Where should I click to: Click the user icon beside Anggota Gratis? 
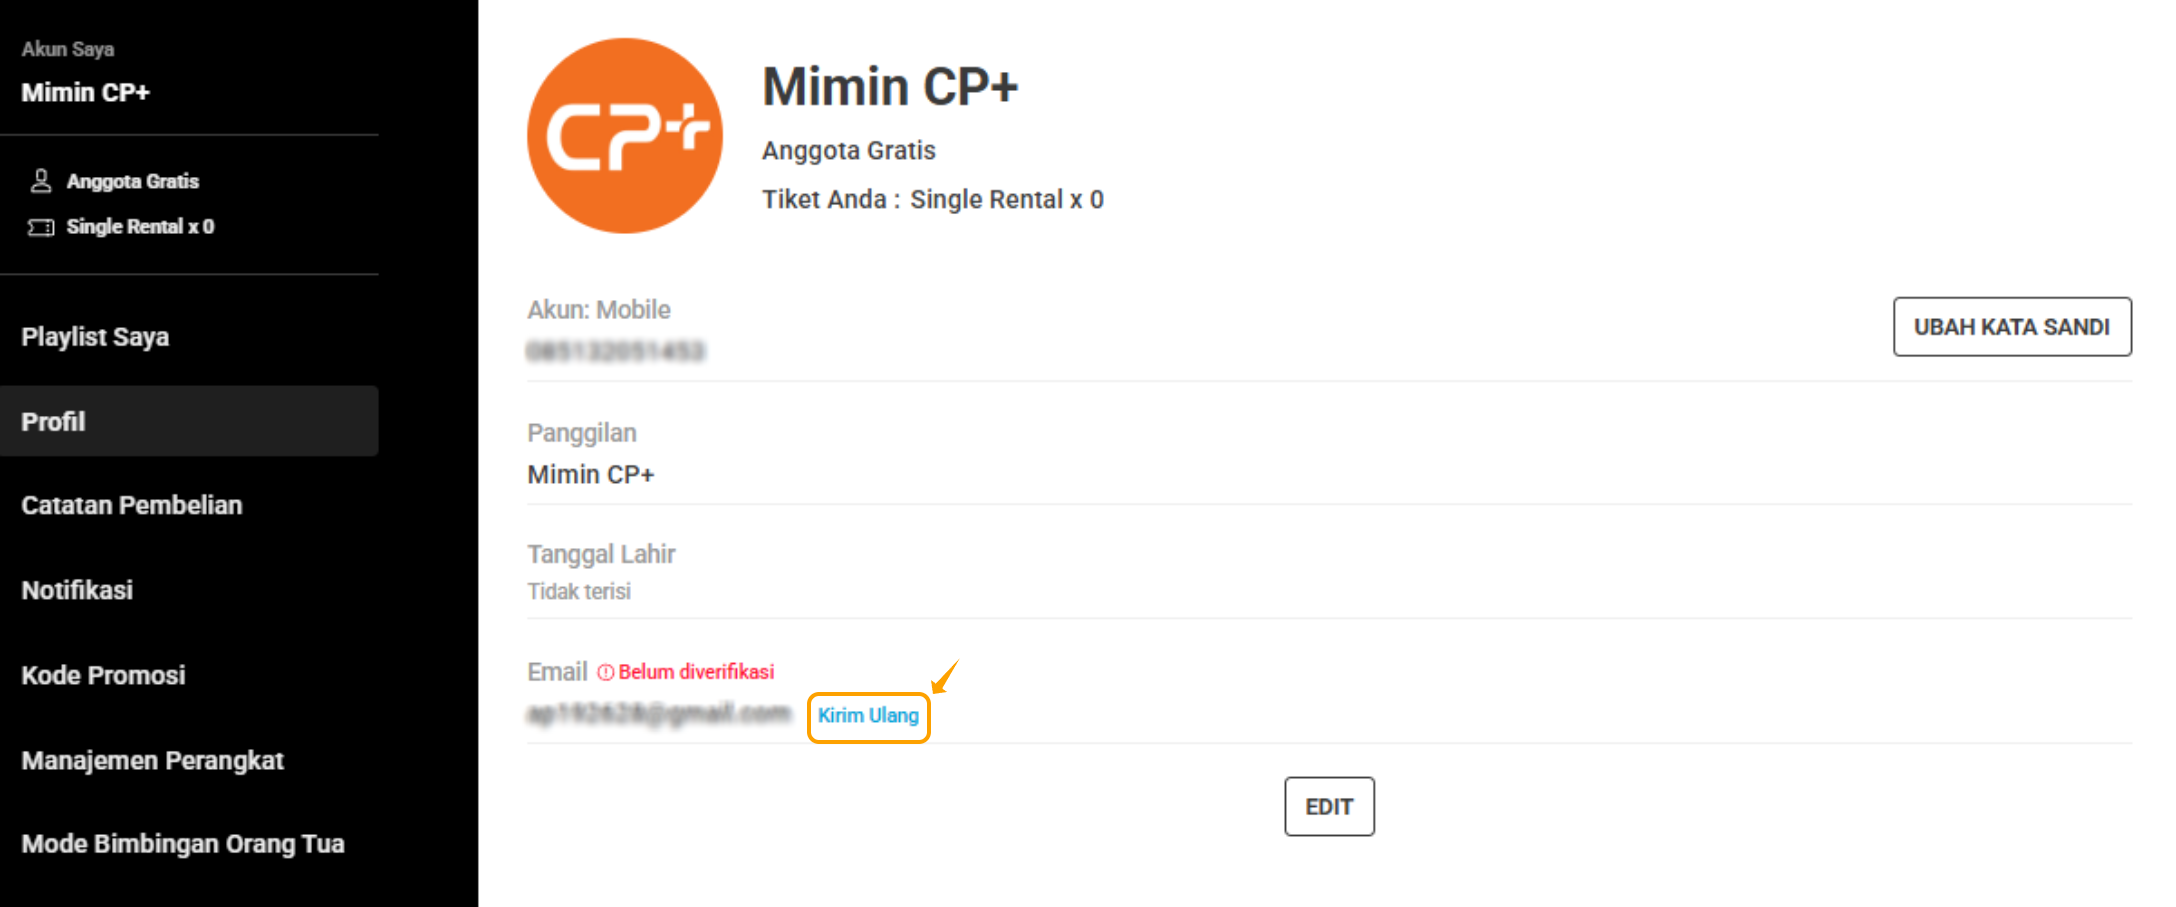(x=41, y=181)
